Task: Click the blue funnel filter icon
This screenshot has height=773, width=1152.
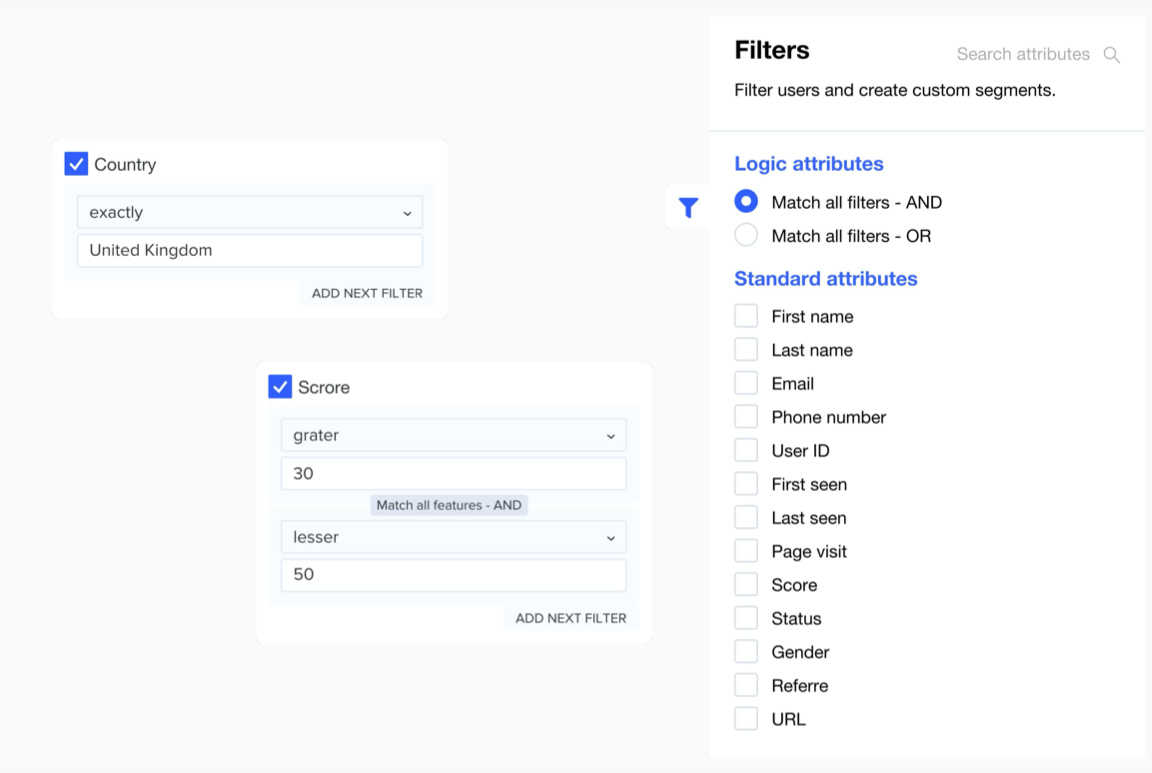Action: tap(688, 207)
